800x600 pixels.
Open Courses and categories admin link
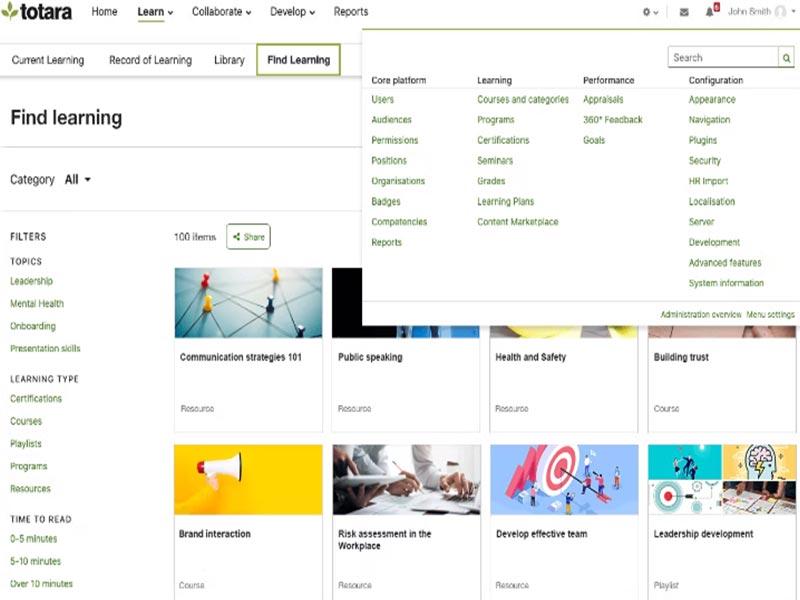pos(523,100)
